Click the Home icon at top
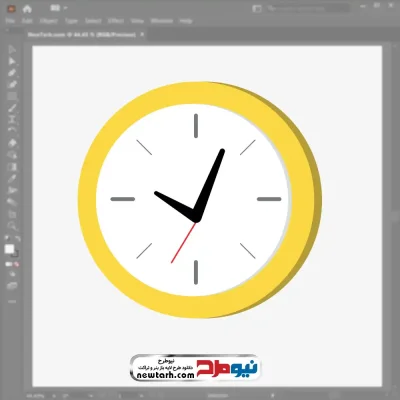The height and width of the screenshot is (400, 400). click(27, 9)
